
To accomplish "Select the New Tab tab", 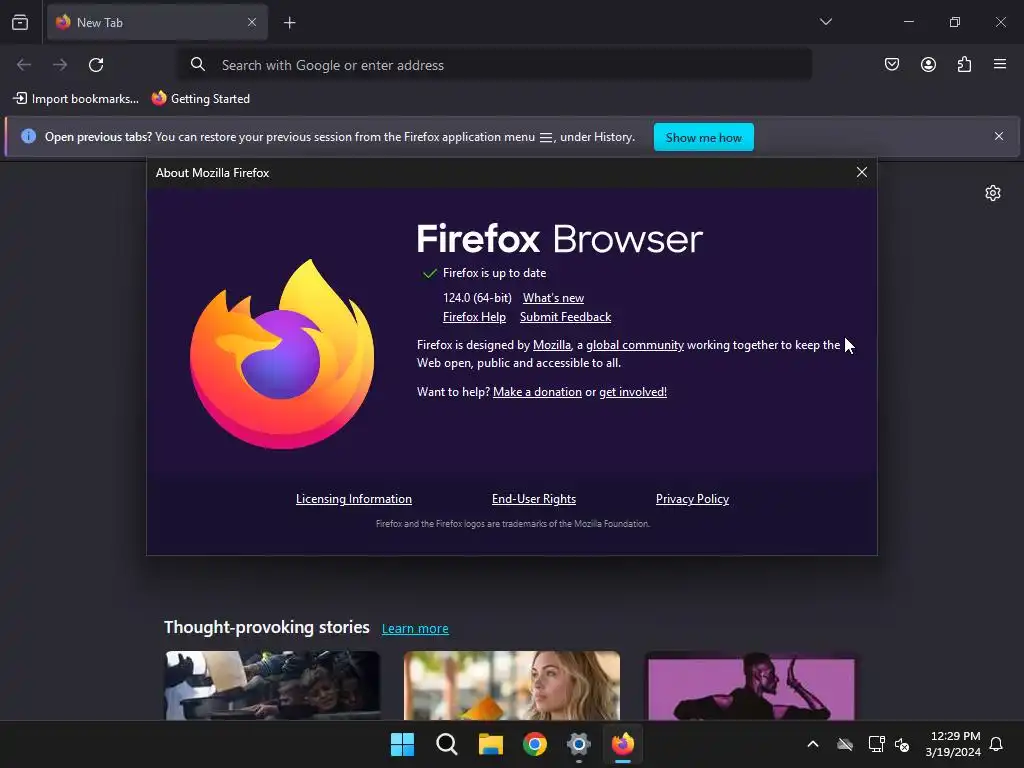I will click(157, 22).
